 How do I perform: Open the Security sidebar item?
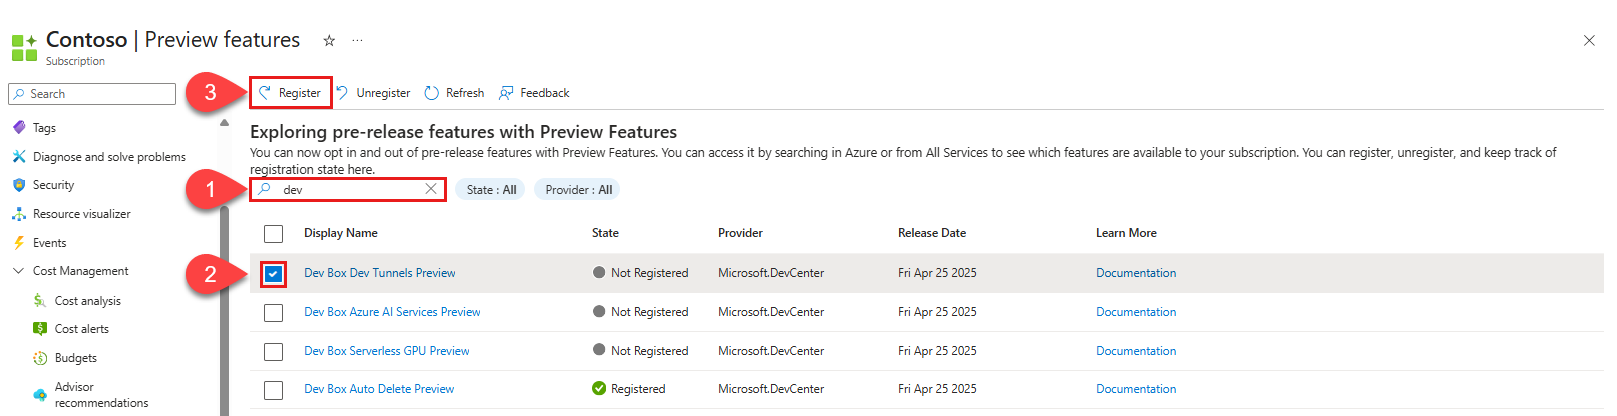pos(53,185)
